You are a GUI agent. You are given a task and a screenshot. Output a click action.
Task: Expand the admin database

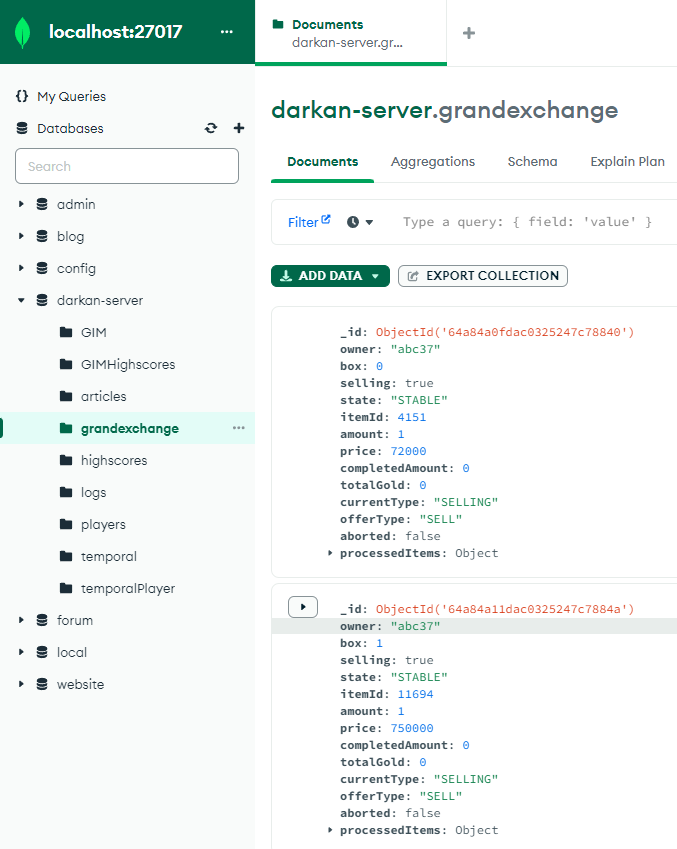pos(21,204)
